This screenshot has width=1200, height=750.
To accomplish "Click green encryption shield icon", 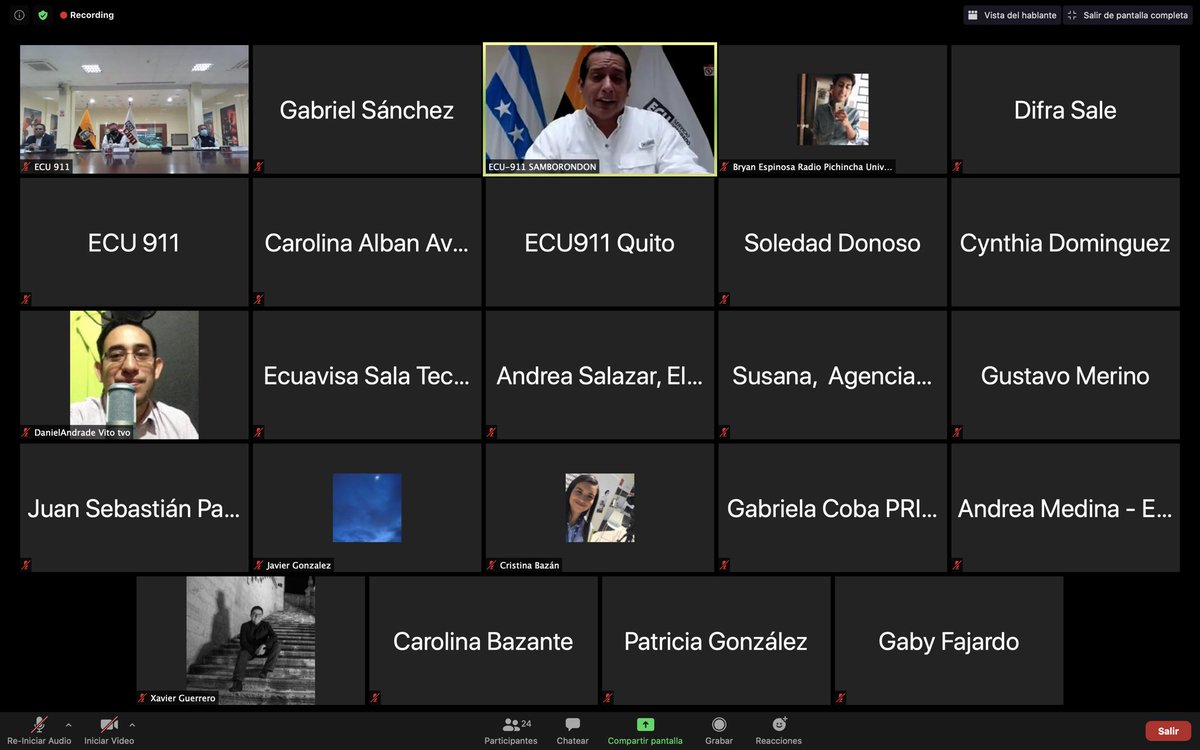I will click(x=43, y=15).
